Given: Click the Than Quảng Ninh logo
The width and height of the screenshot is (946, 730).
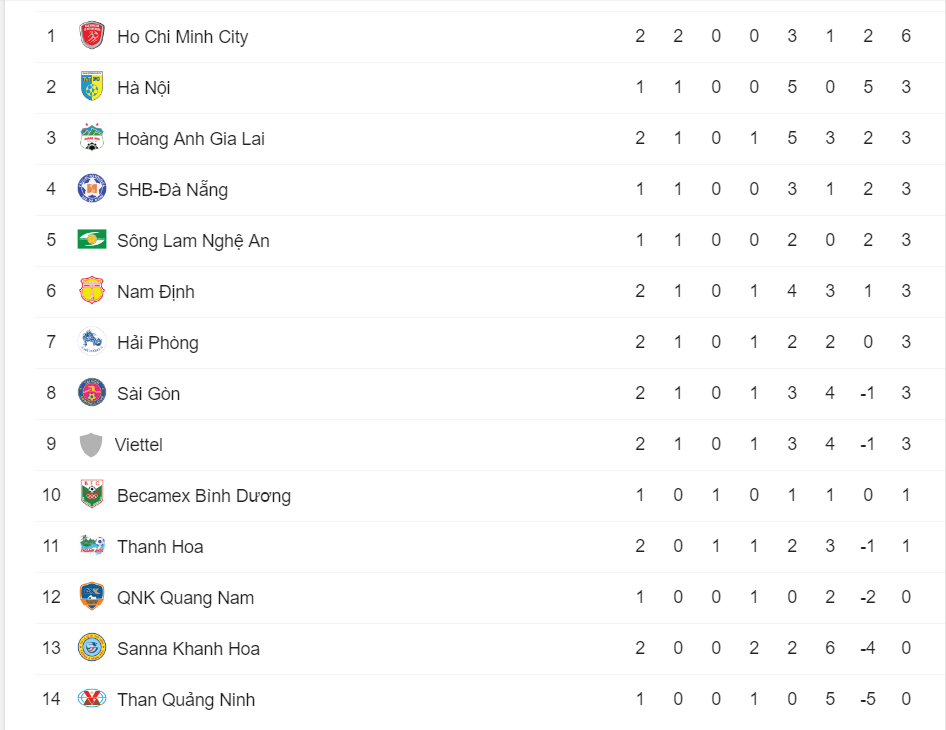Looking at the screenshot, I should pos(92,698).
